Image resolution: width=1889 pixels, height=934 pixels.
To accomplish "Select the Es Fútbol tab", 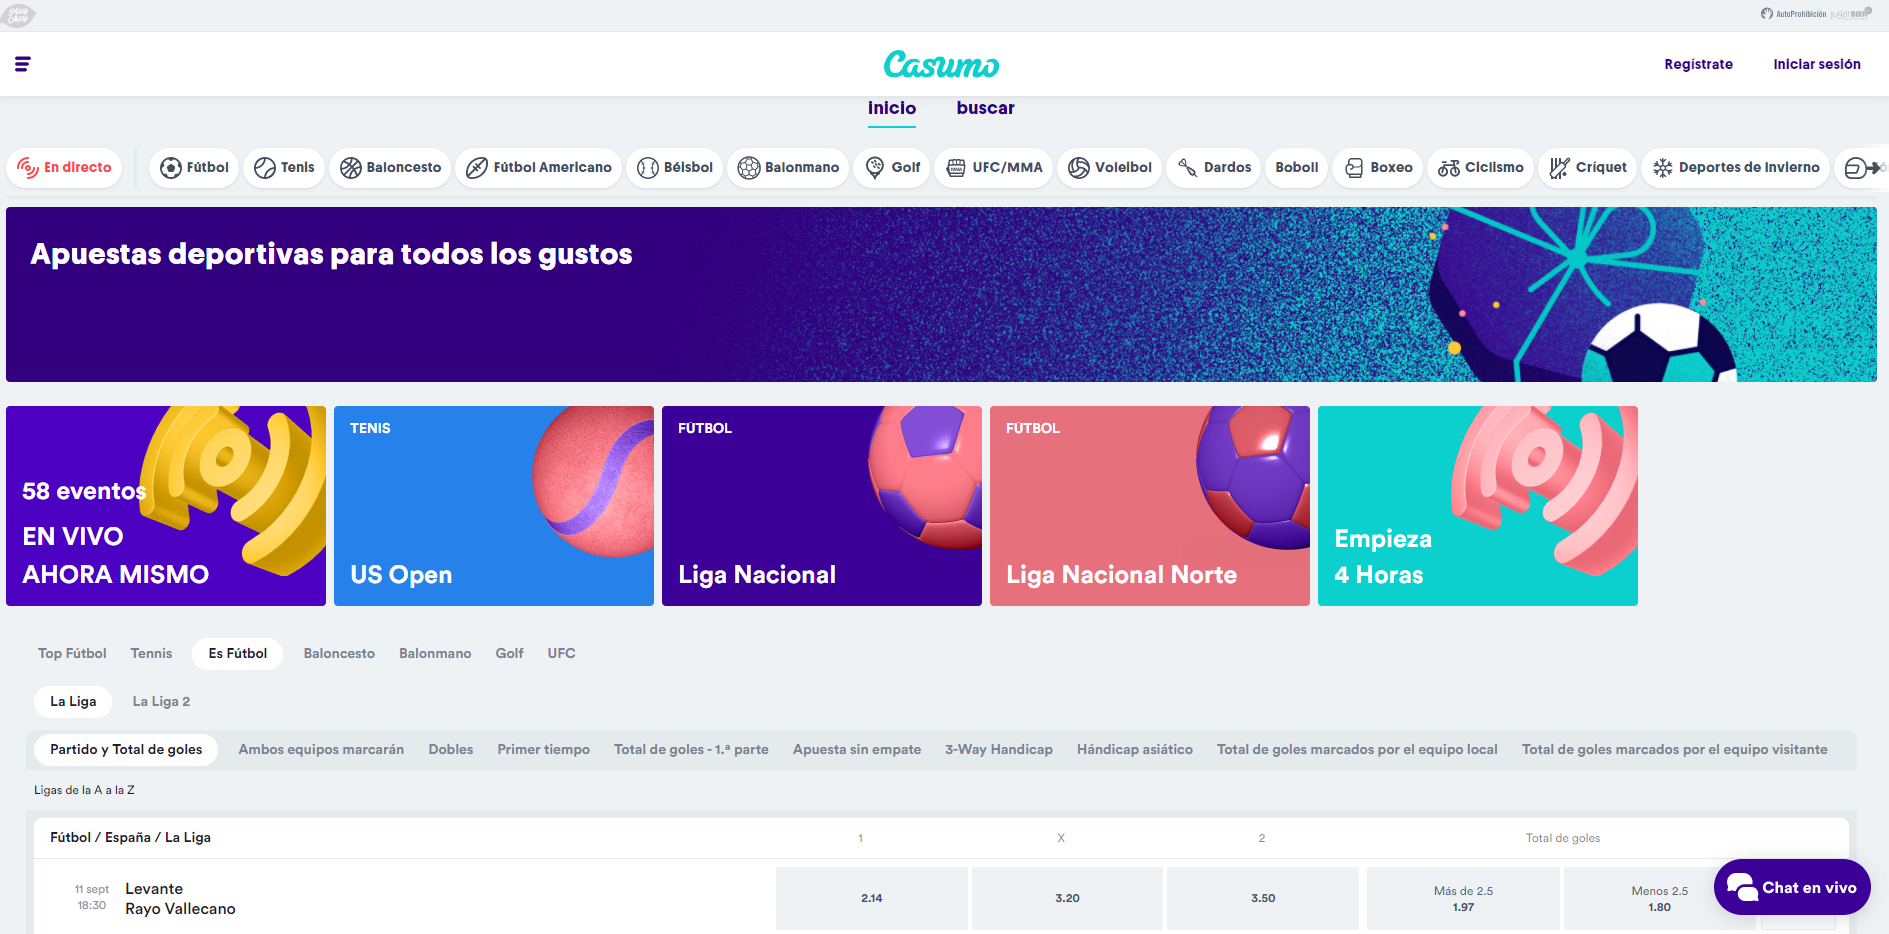I will (x=238, y=654).
